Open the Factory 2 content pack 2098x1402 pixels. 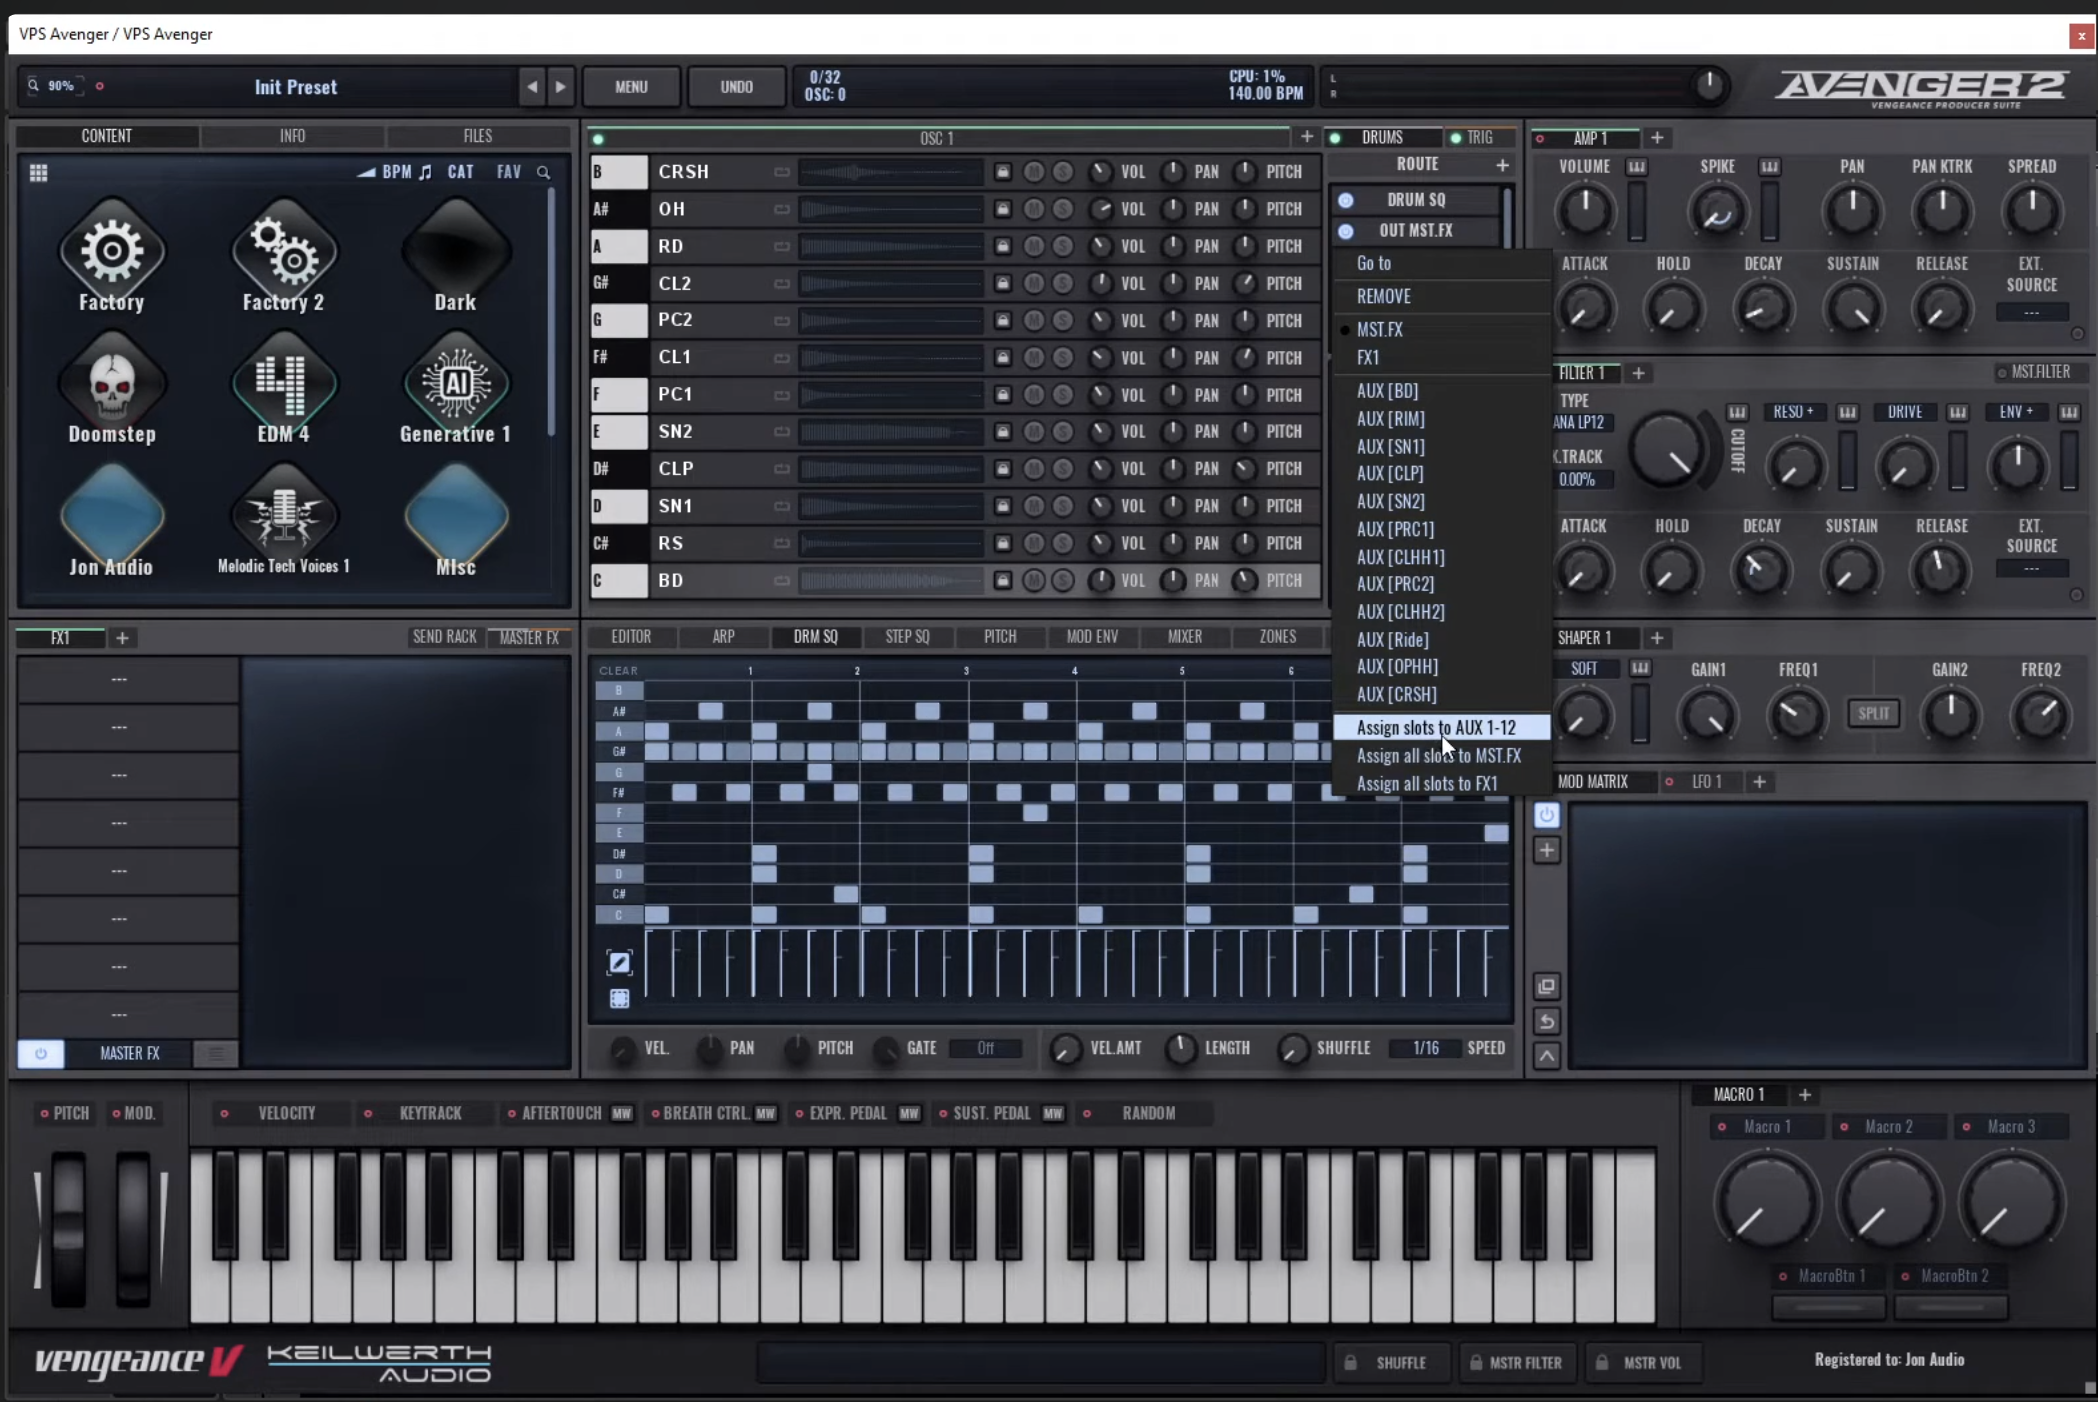point(283,253)
